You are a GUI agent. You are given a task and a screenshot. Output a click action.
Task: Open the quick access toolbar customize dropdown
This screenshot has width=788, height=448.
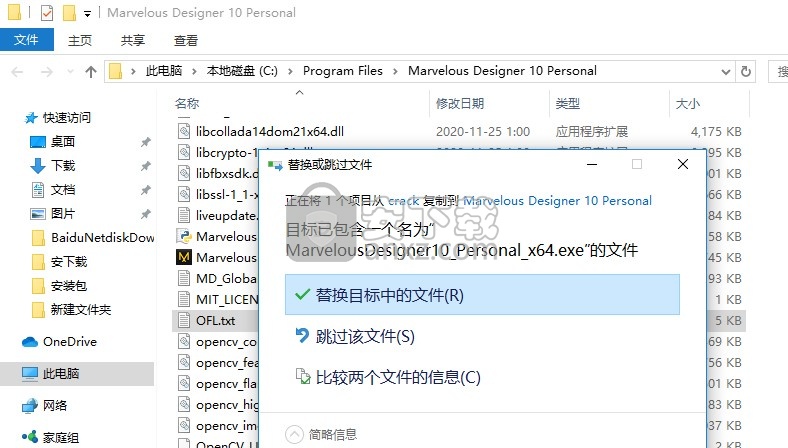click(87, 14)
